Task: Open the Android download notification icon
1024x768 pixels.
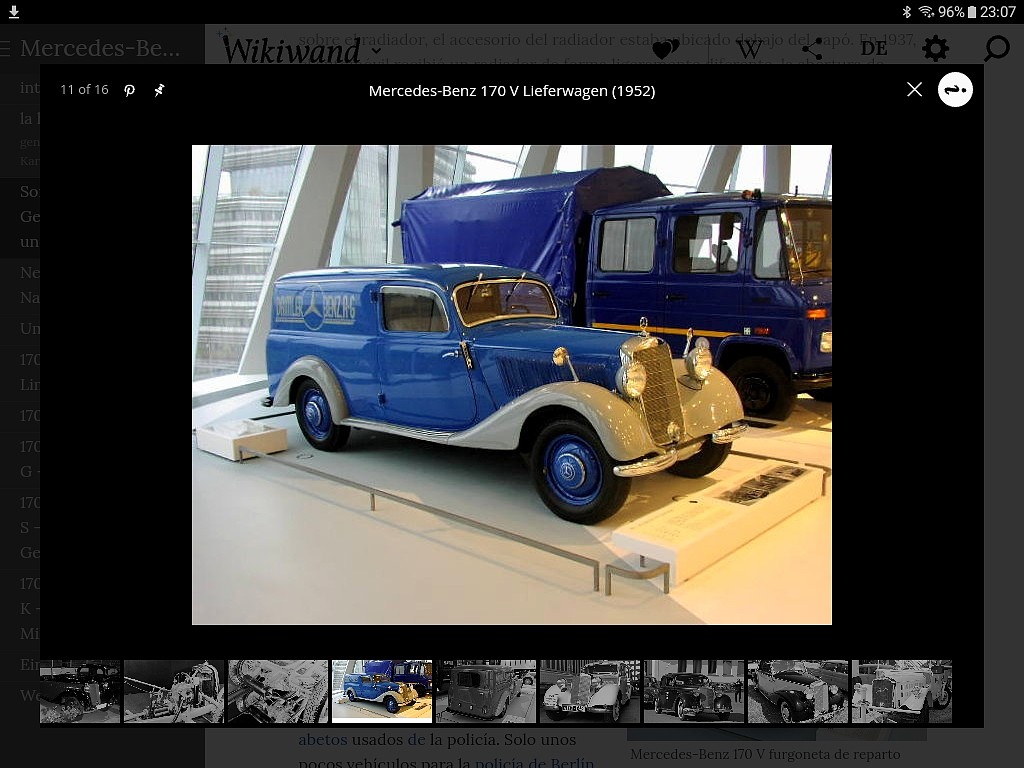Action: point(14,12)
